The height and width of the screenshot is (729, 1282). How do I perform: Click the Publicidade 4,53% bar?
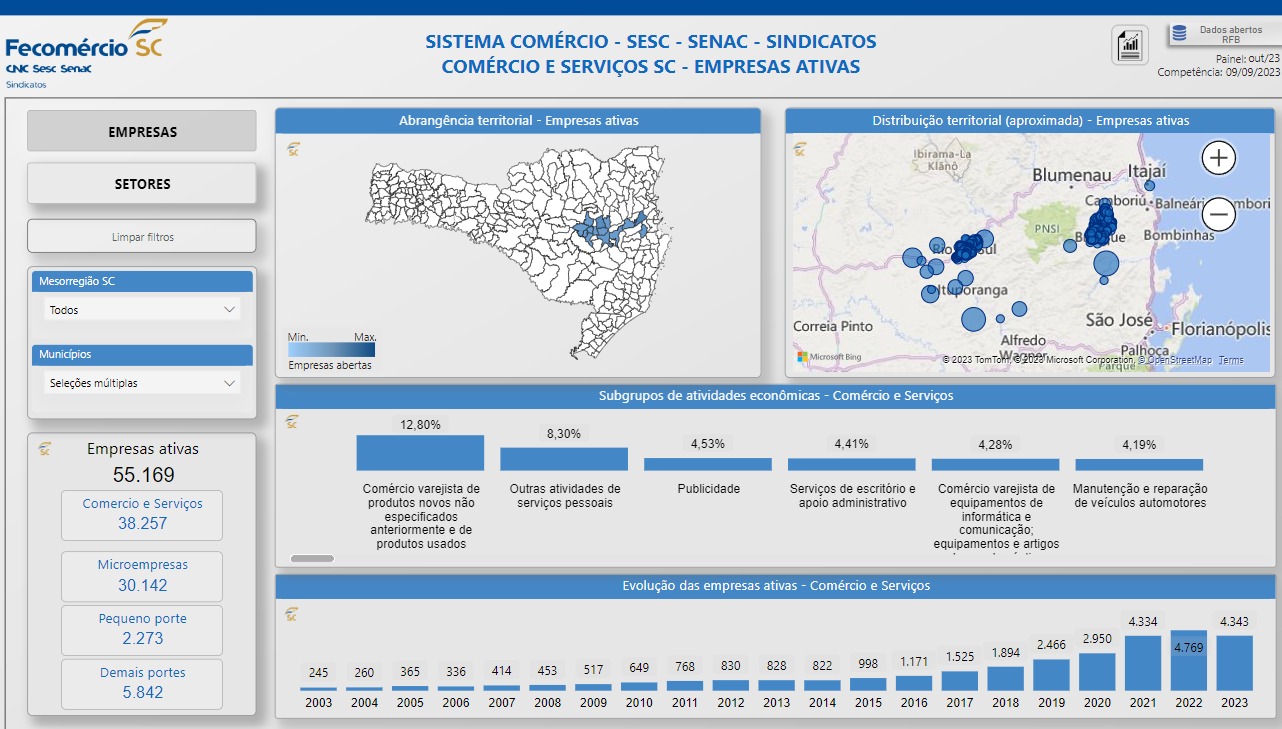[x=708, y=464]
